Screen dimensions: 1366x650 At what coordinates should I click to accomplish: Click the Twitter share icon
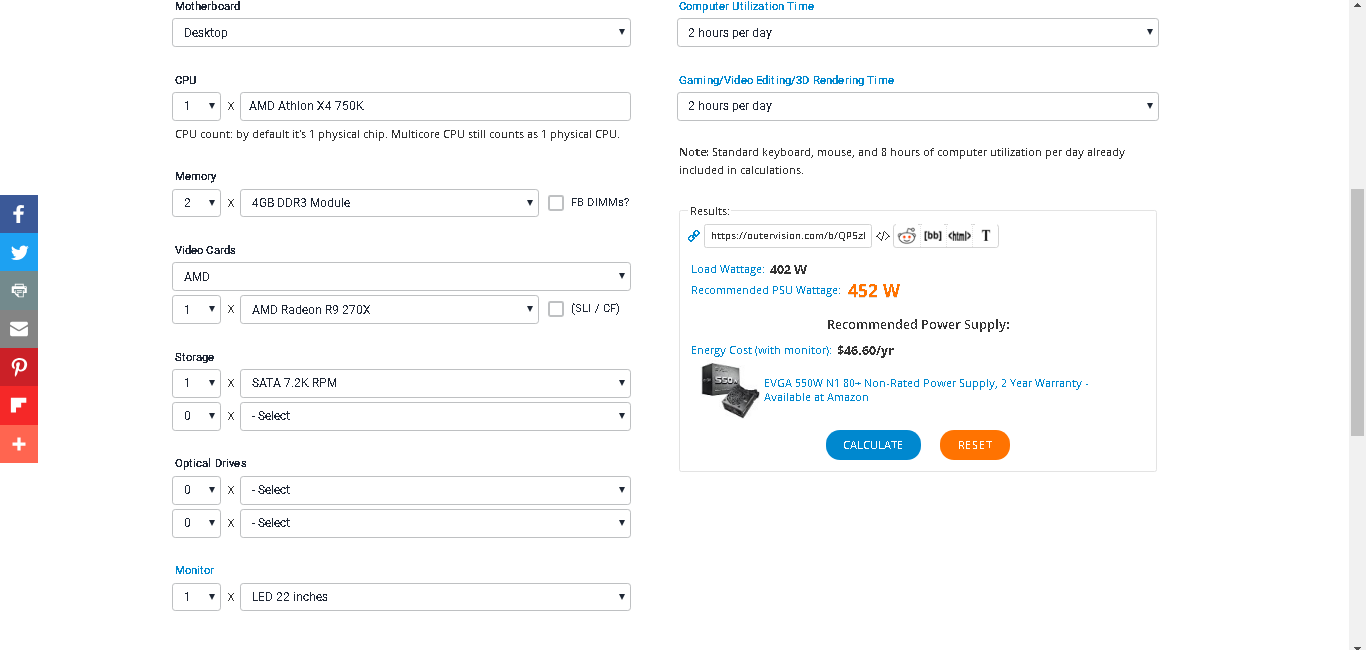(19, 252)
